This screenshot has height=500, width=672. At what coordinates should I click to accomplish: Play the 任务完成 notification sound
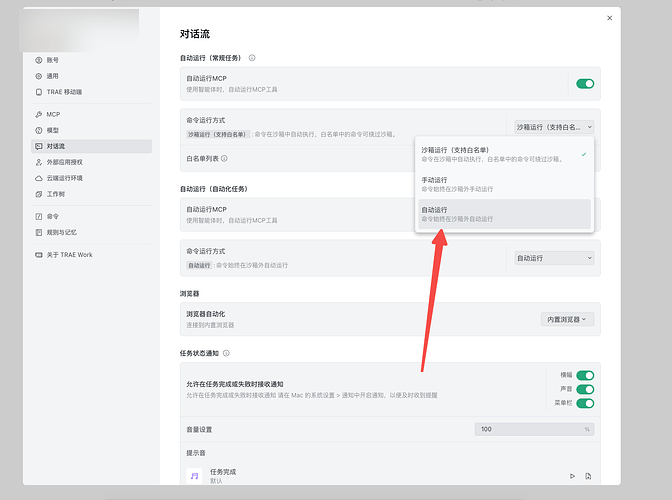tap(572, 476)
